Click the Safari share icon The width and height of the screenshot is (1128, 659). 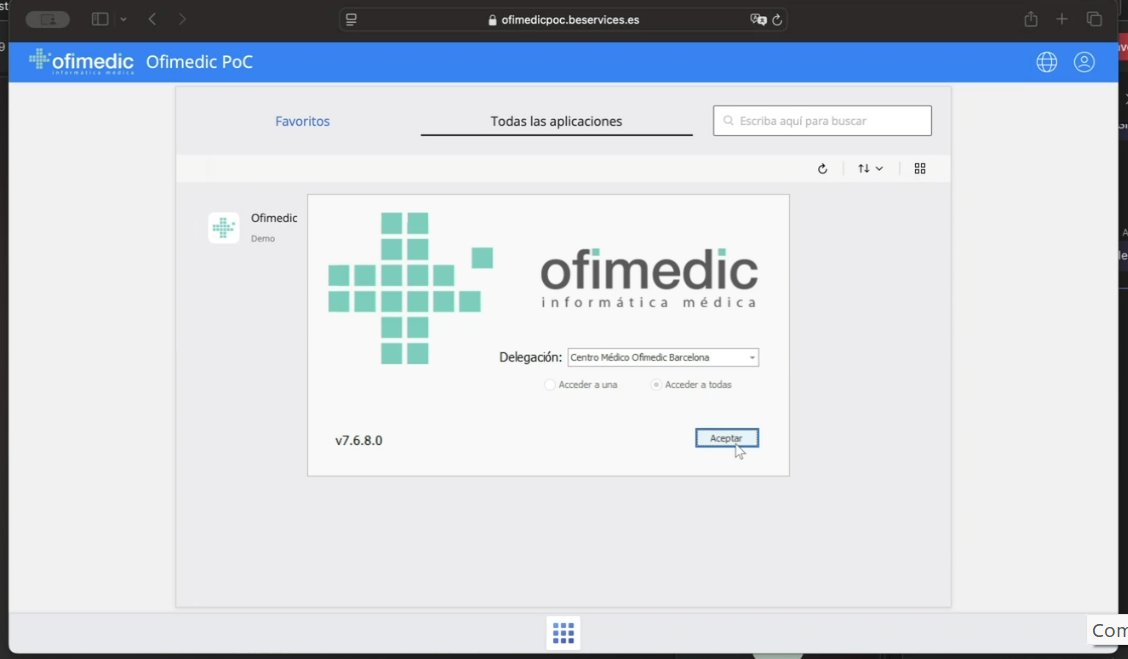tap(1031, 20)
